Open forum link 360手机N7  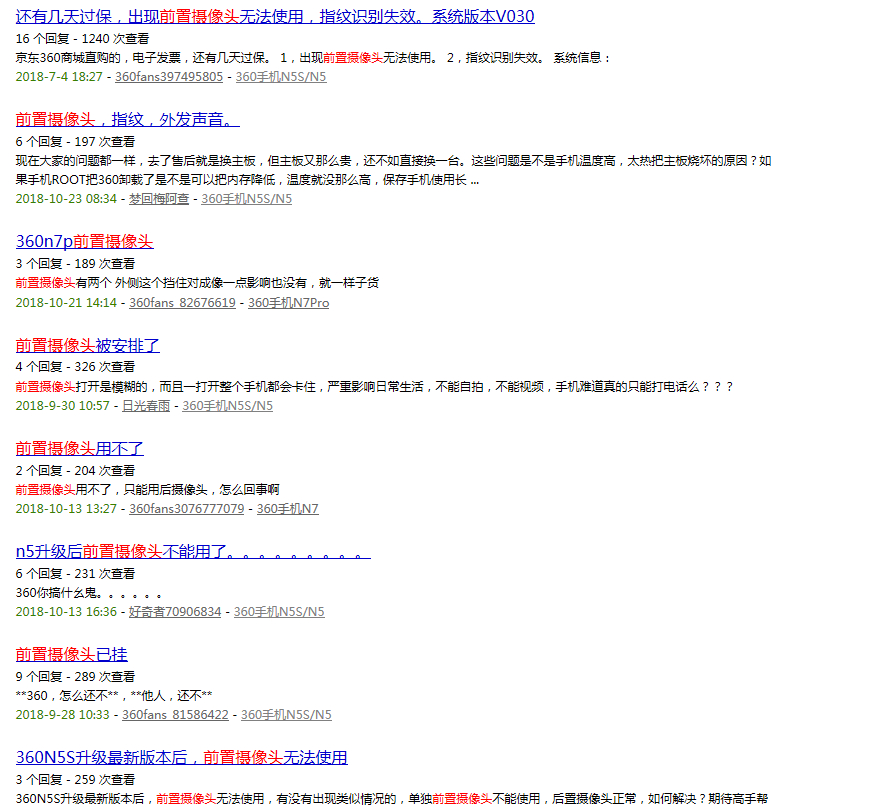pos(287,508)
